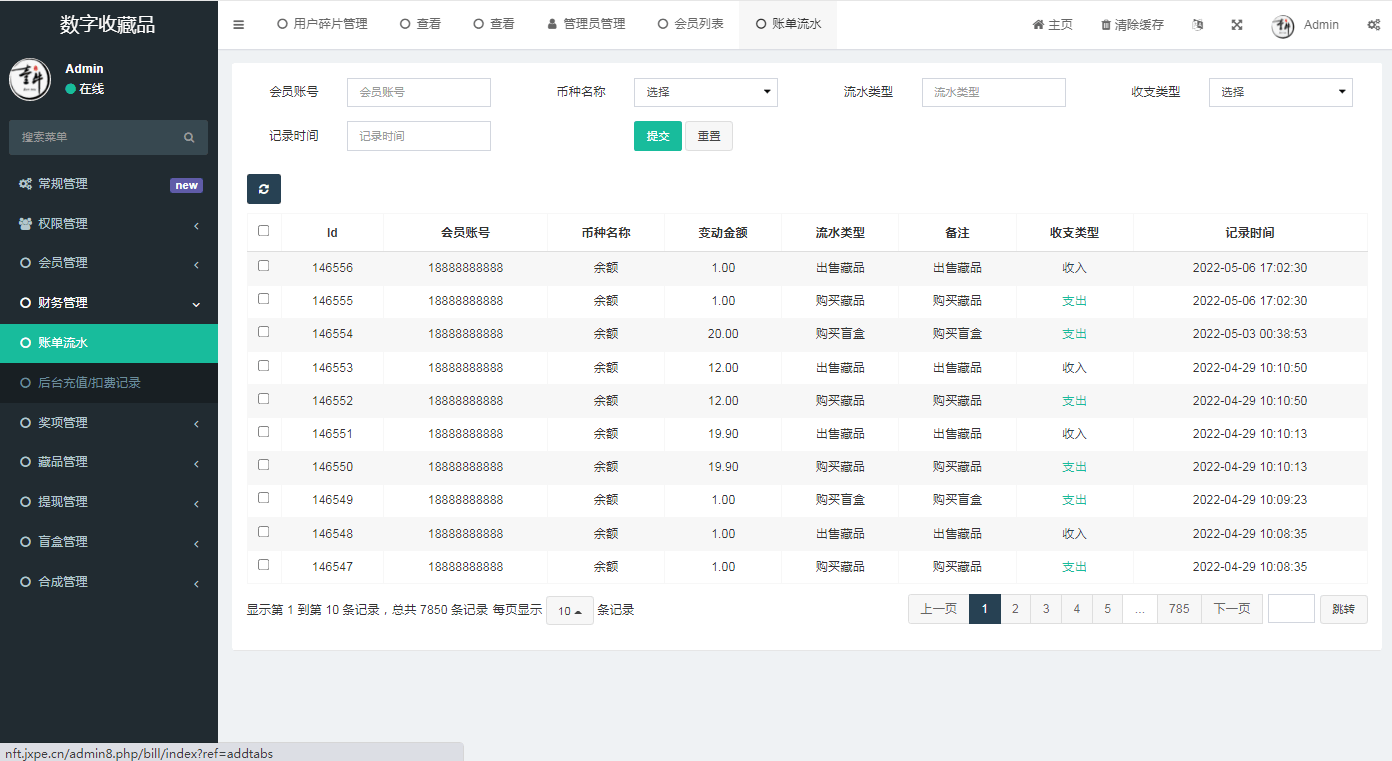
Task: Toggle the select-all checkbox in table header
Action: coord(264,231)
